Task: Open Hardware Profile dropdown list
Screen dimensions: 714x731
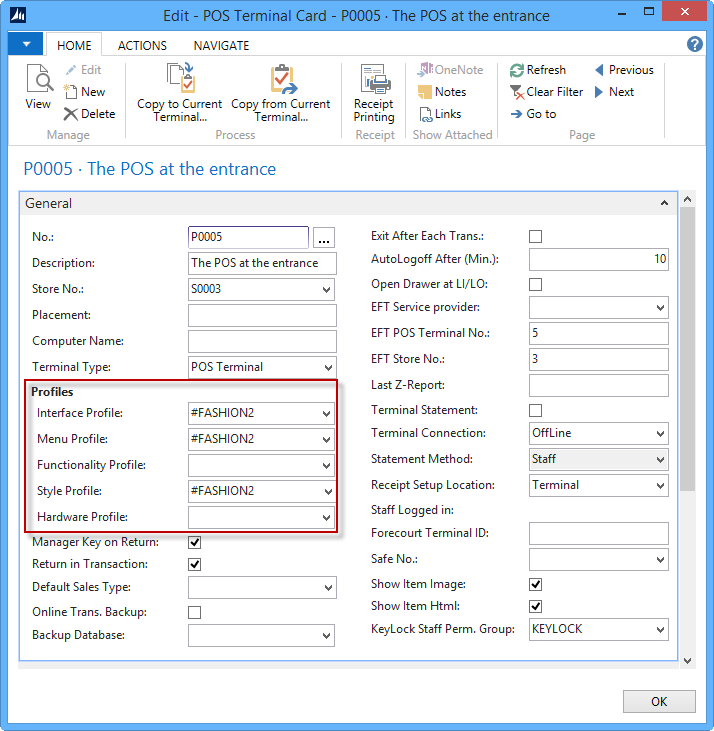Action: (327, 518)
